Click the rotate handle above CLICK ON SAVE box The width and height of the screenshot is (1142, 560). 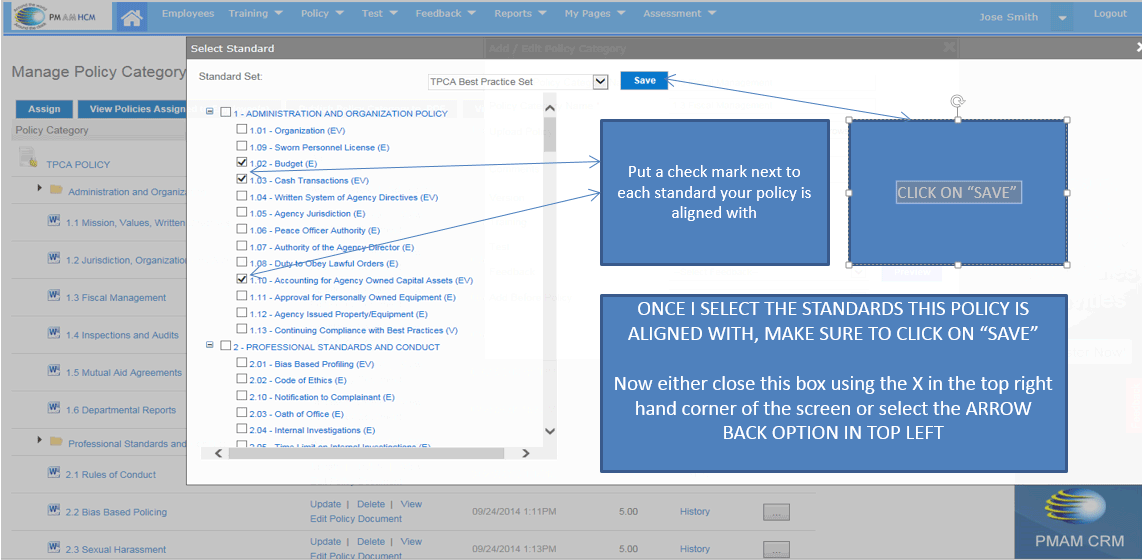click(x=957, y=101)
